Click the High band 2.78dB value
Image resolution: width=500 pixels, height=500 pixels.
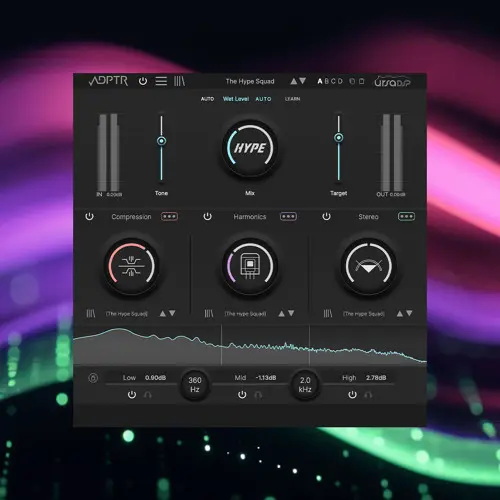pos(376,378)
